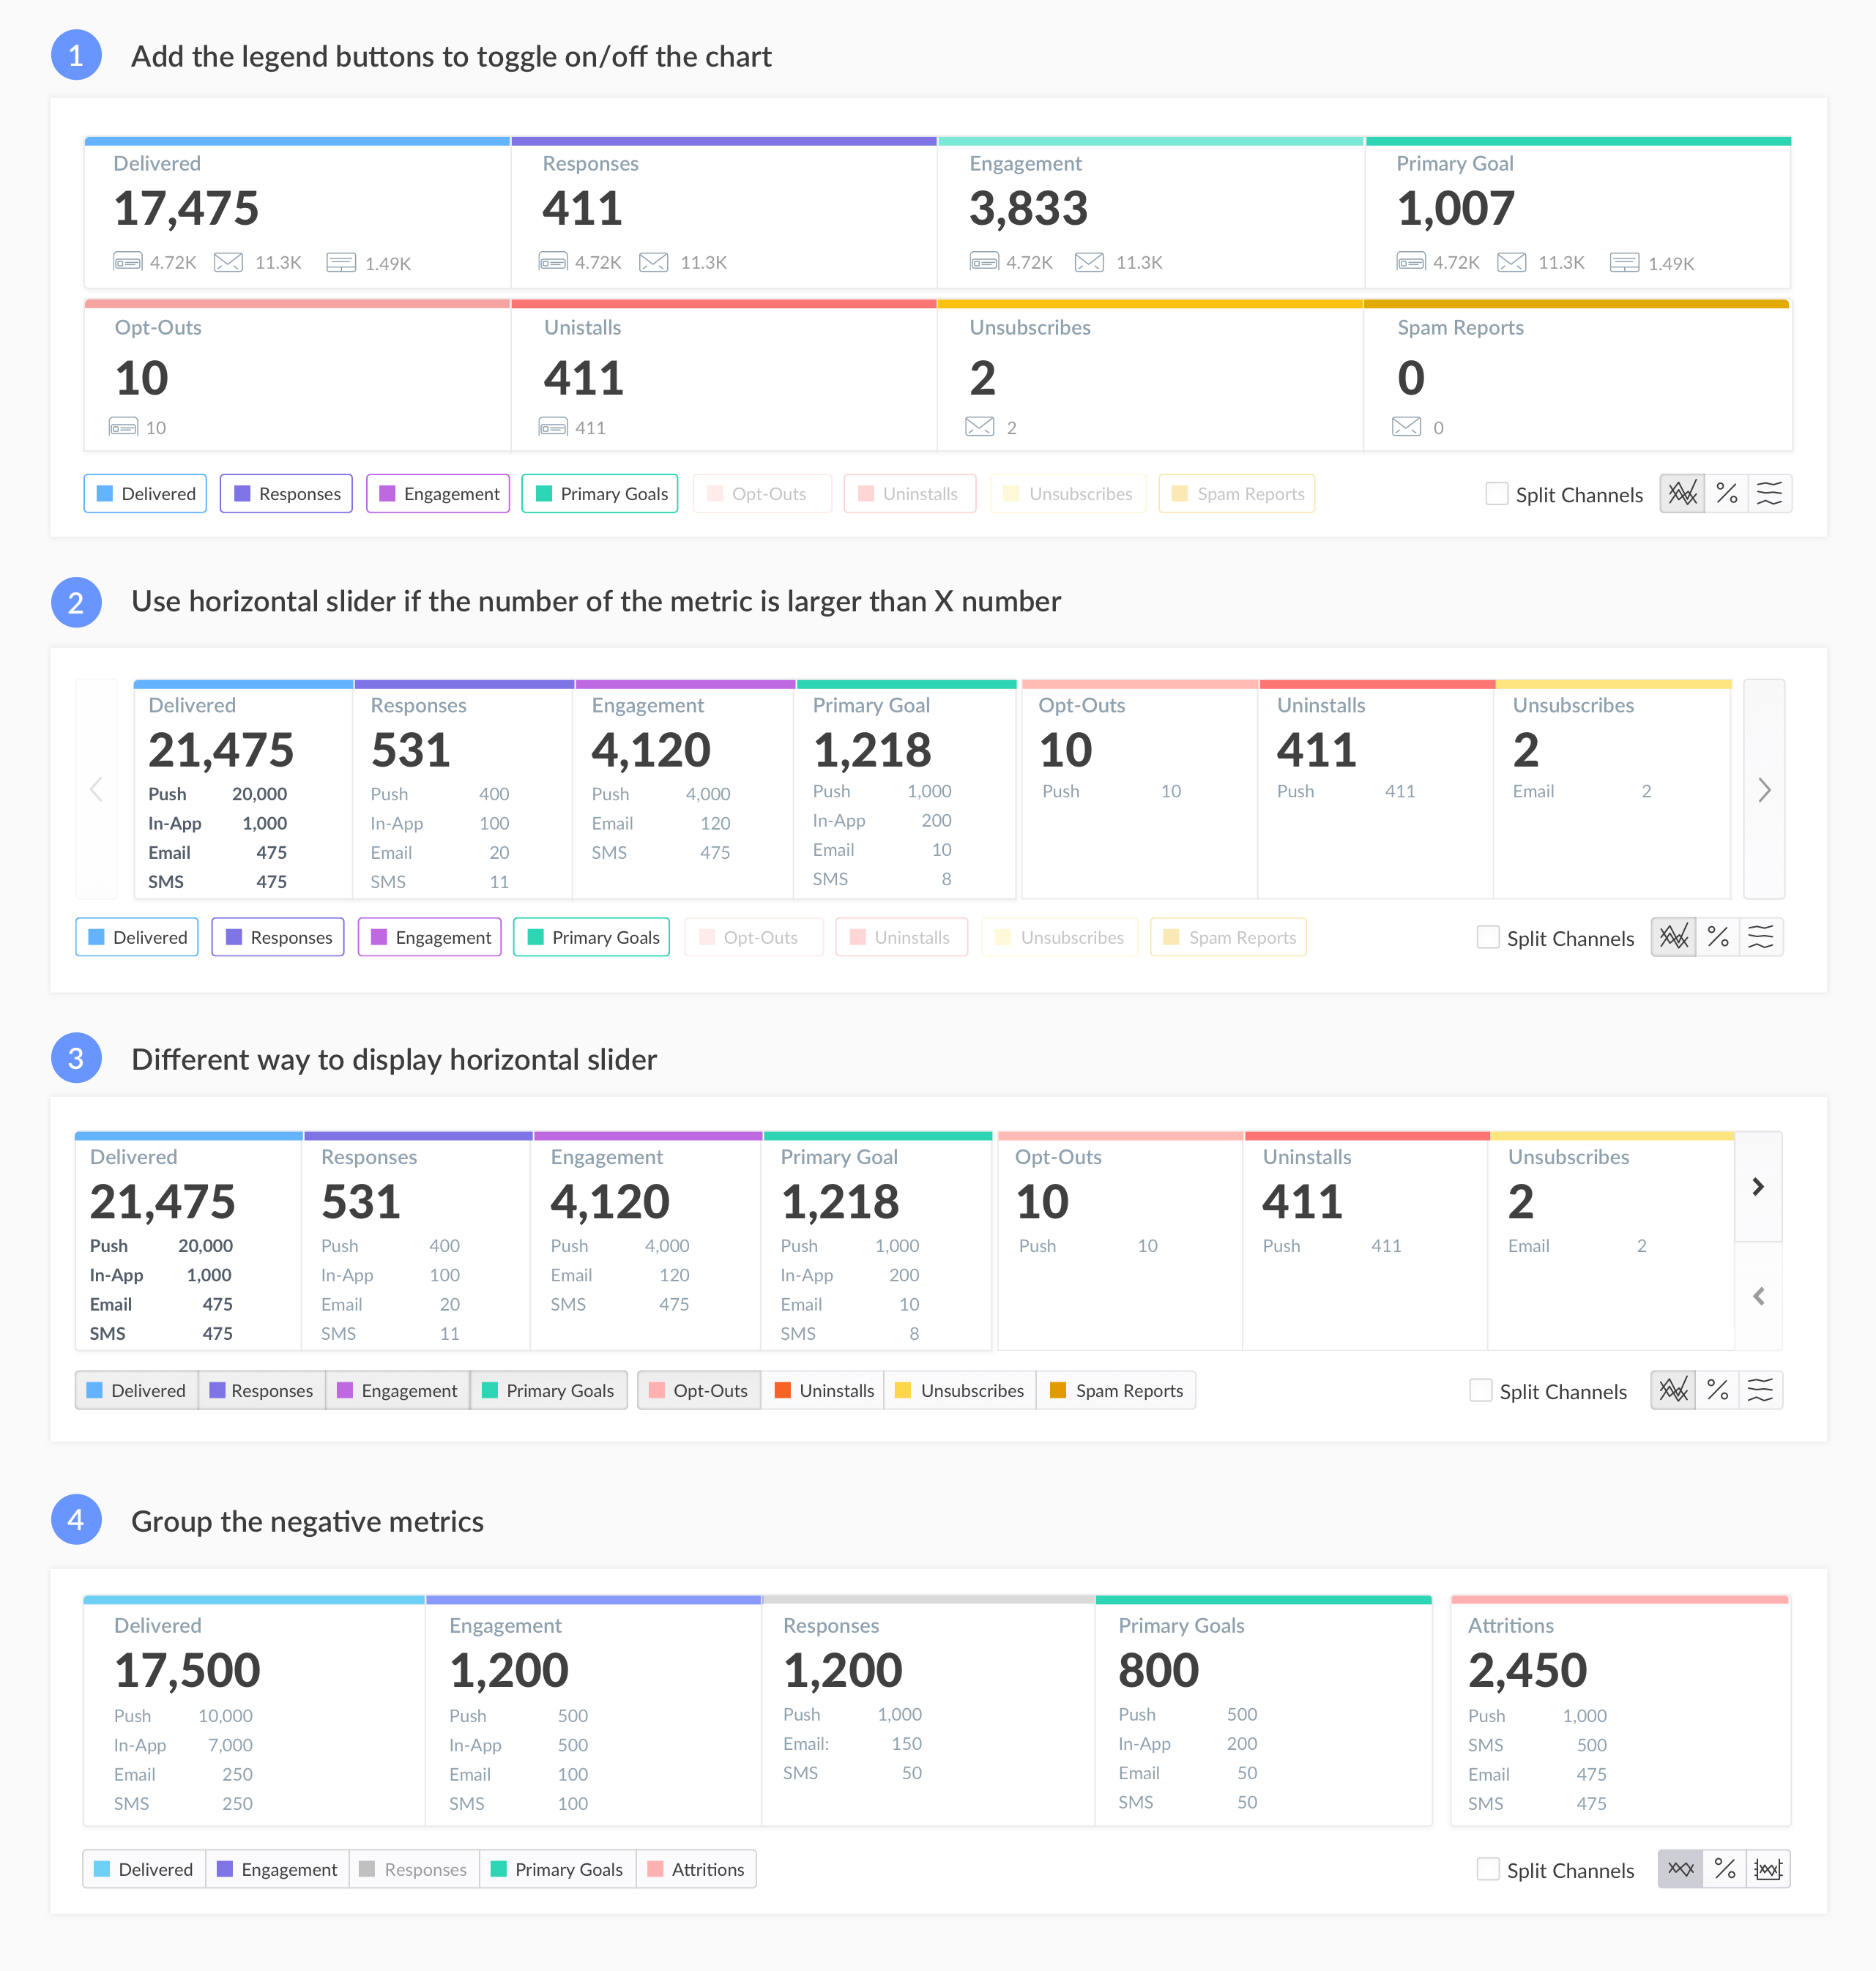Image resolution: width=1876 pixels, height=1971 pixels.
Task: Click bold right chevron in section 3 slider
Action: point(1758,1187)
